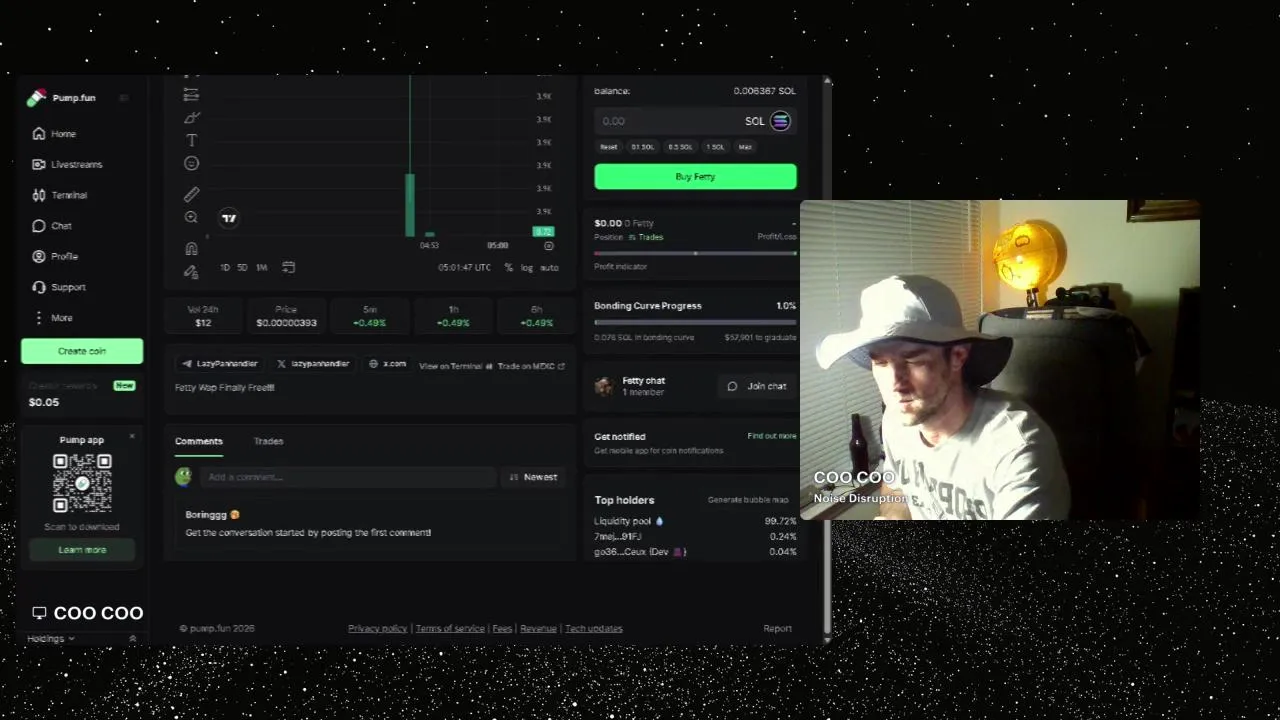
Task: Switch to the Trades tab
Action: pyautogui.click(x=268, y=441)
